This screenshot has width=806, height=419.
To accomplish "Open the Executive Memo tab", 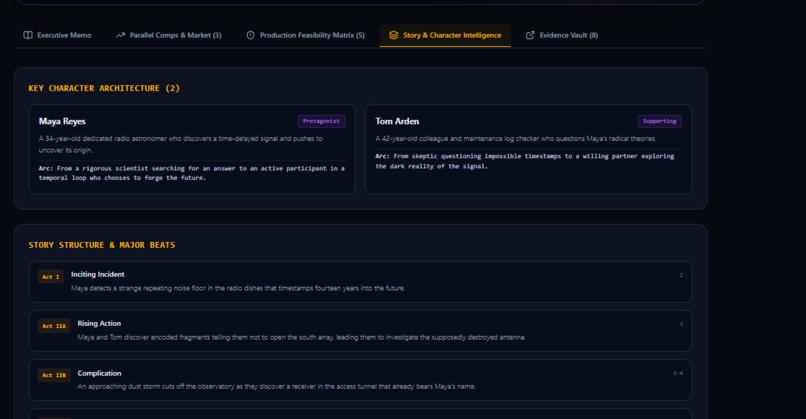I will pos(57,35).
